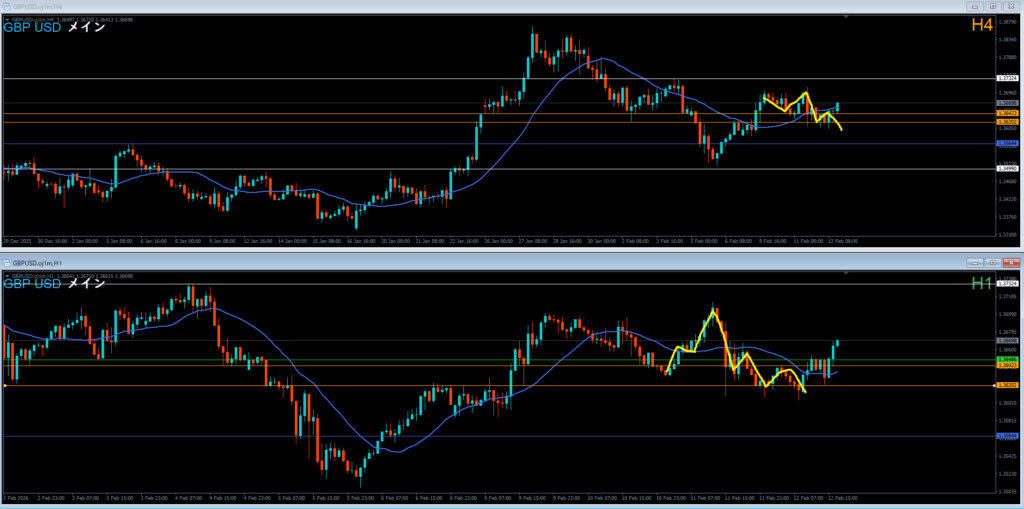Click 1.33300 on the H4 price scale
The image size is (1024, 509).
pyautogui.click(x=1007, y=234)
